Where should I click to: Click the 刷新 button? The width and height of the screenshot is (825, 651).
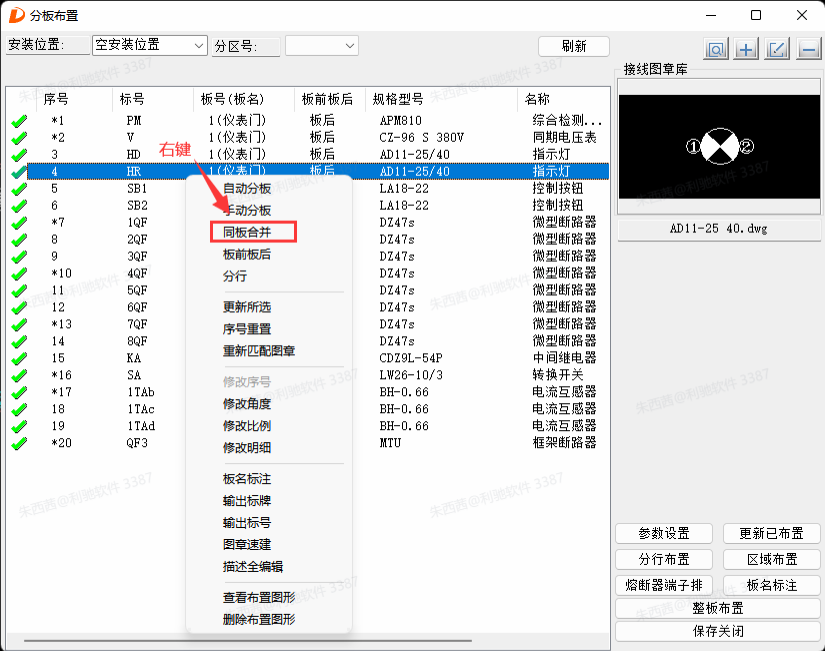pos(574,46)
